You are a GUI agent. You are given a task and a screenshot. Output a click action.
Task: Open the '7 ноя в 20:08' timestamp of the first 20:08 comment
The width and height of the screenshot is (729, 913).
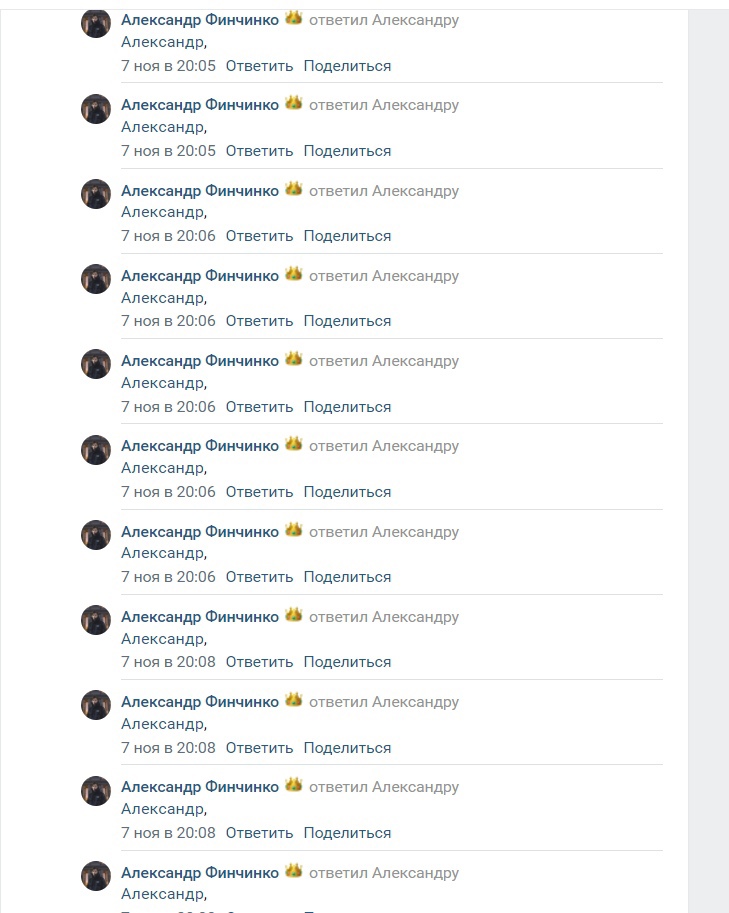pos(168,662)
